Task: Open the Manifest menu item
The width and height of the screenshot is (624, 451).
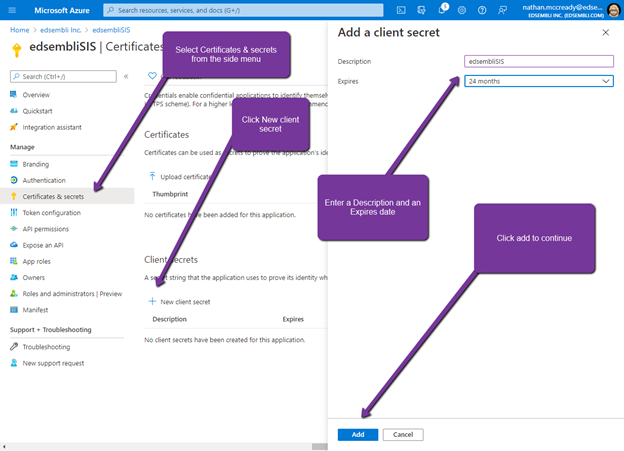Action: click(35, 310)
